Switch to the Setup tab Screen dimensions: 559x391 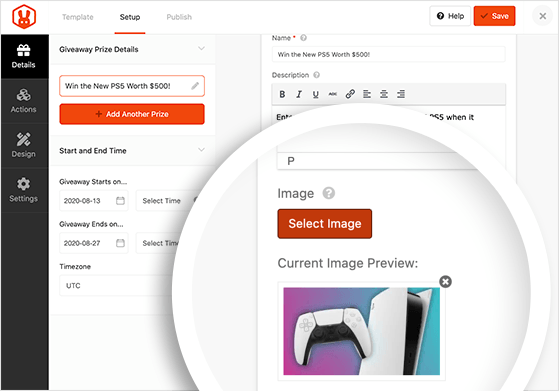pos(130,17)
